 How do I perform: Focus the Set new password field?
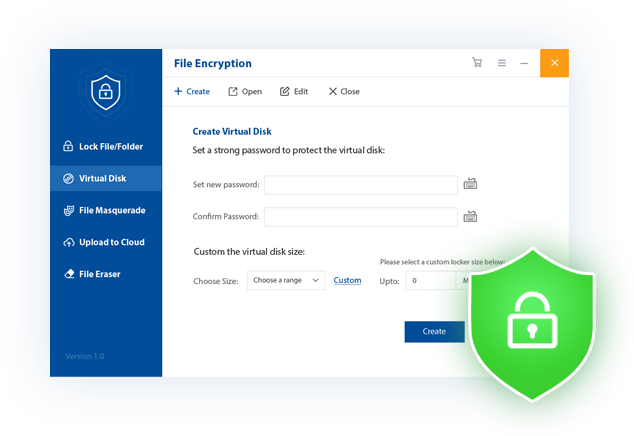click(x=361, y=185)
